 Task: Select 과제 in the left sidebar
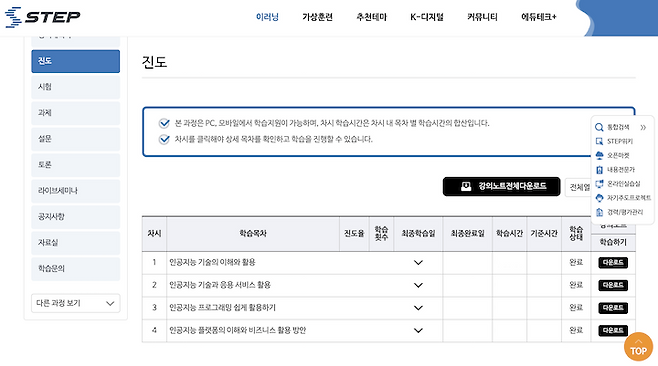point(76,113)
